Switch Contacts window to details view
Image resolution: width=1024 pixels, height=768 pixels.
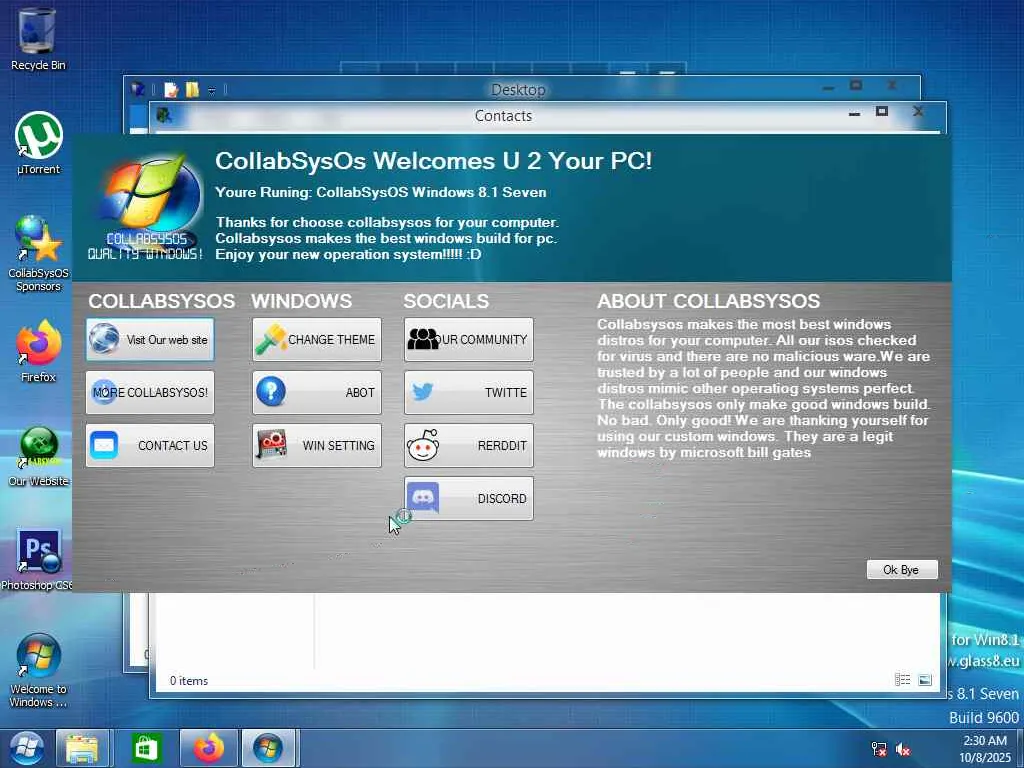coord(903,680)
